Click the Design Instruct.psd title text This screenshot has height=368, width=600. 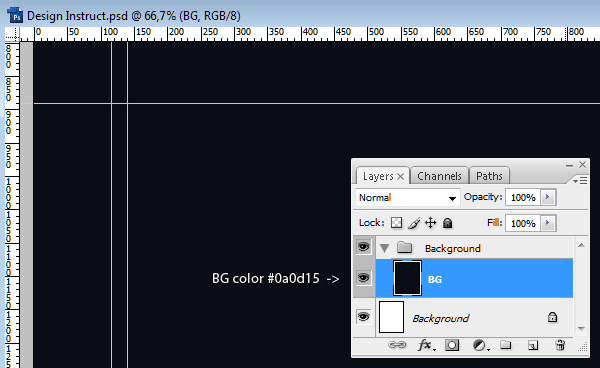tap(134, 16)
